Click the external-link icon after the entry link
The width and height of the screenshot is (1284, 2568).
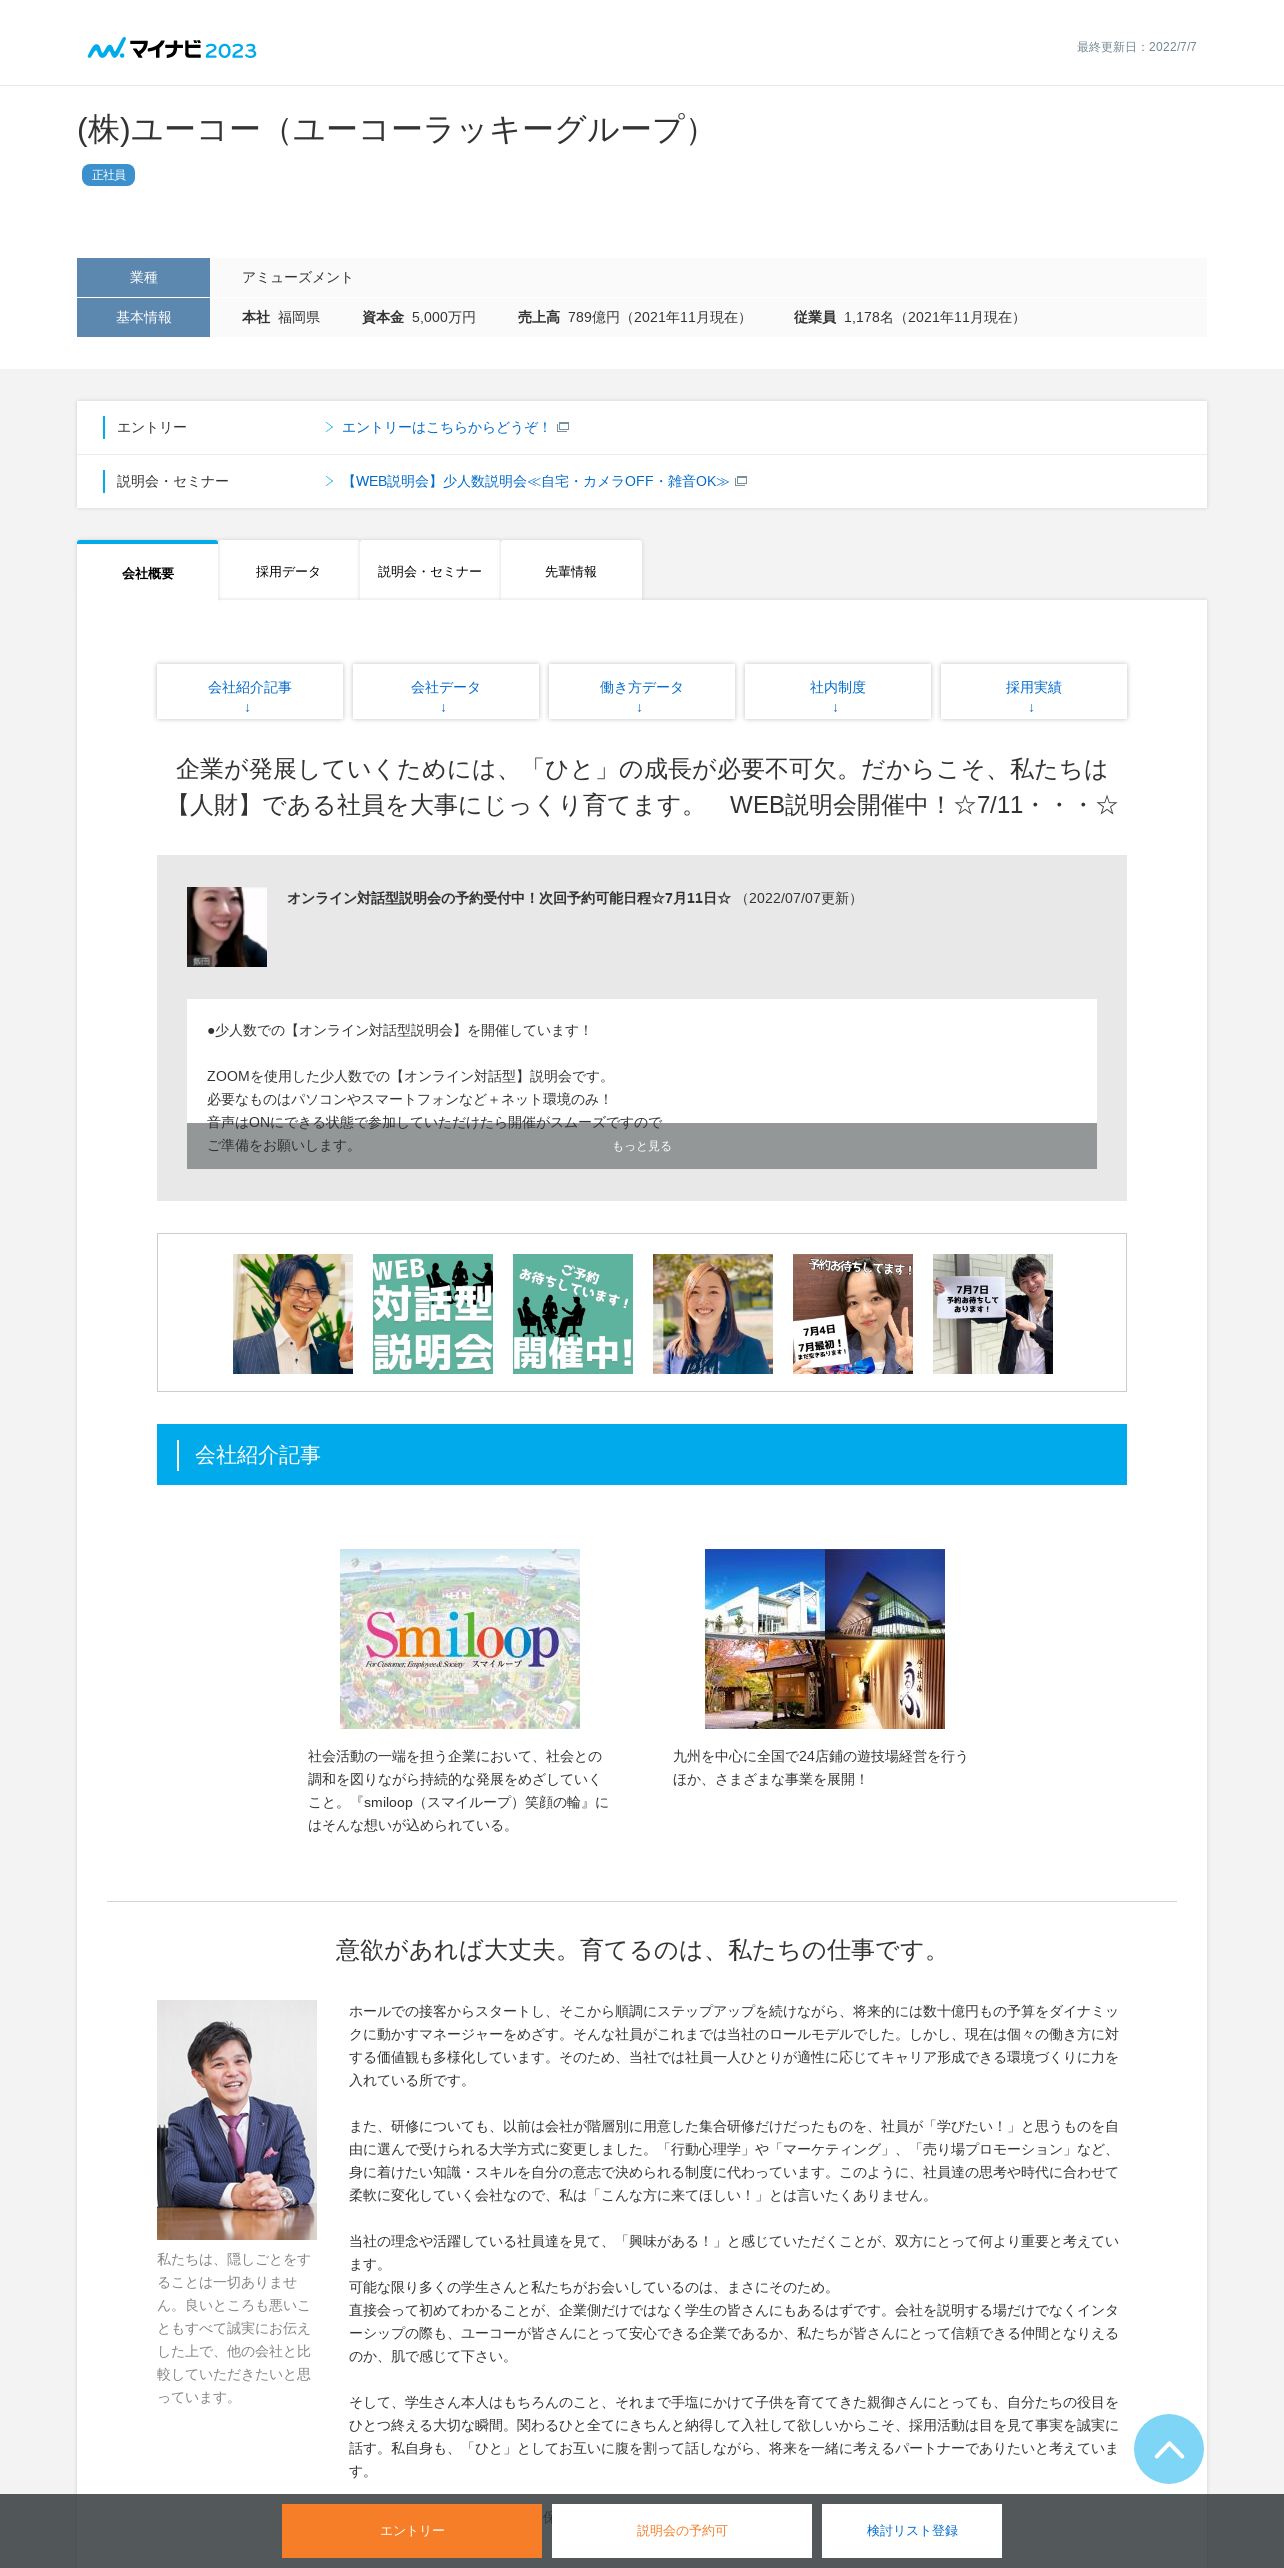click(x=563, y=427)
